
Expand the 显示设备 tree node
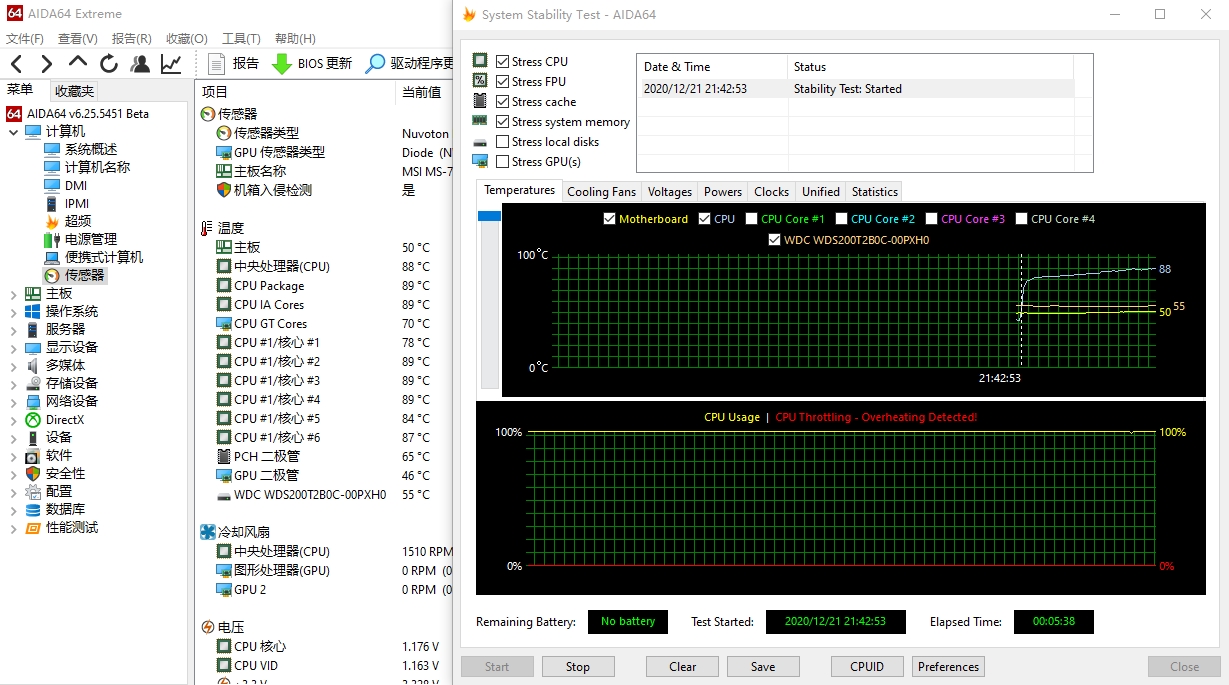point(13,347)
